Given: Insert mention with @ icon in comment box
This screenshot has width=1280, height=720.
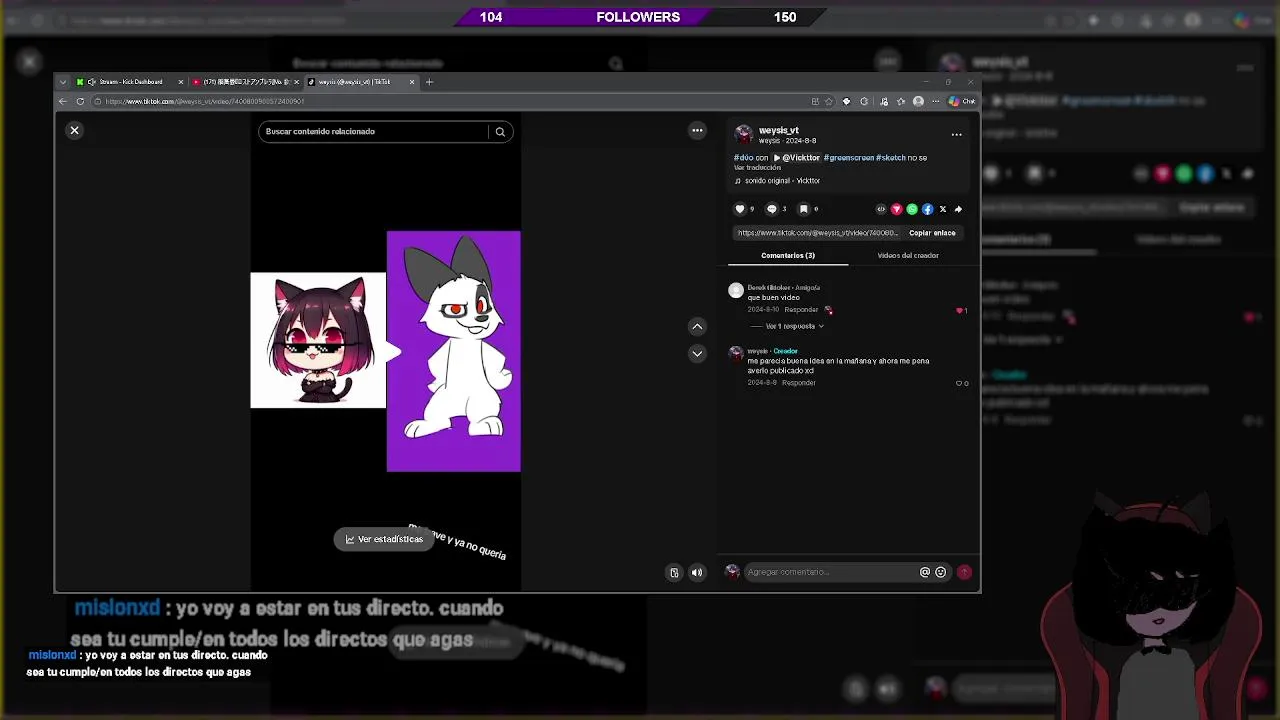Looking at the screenshot, I should 925,572.
